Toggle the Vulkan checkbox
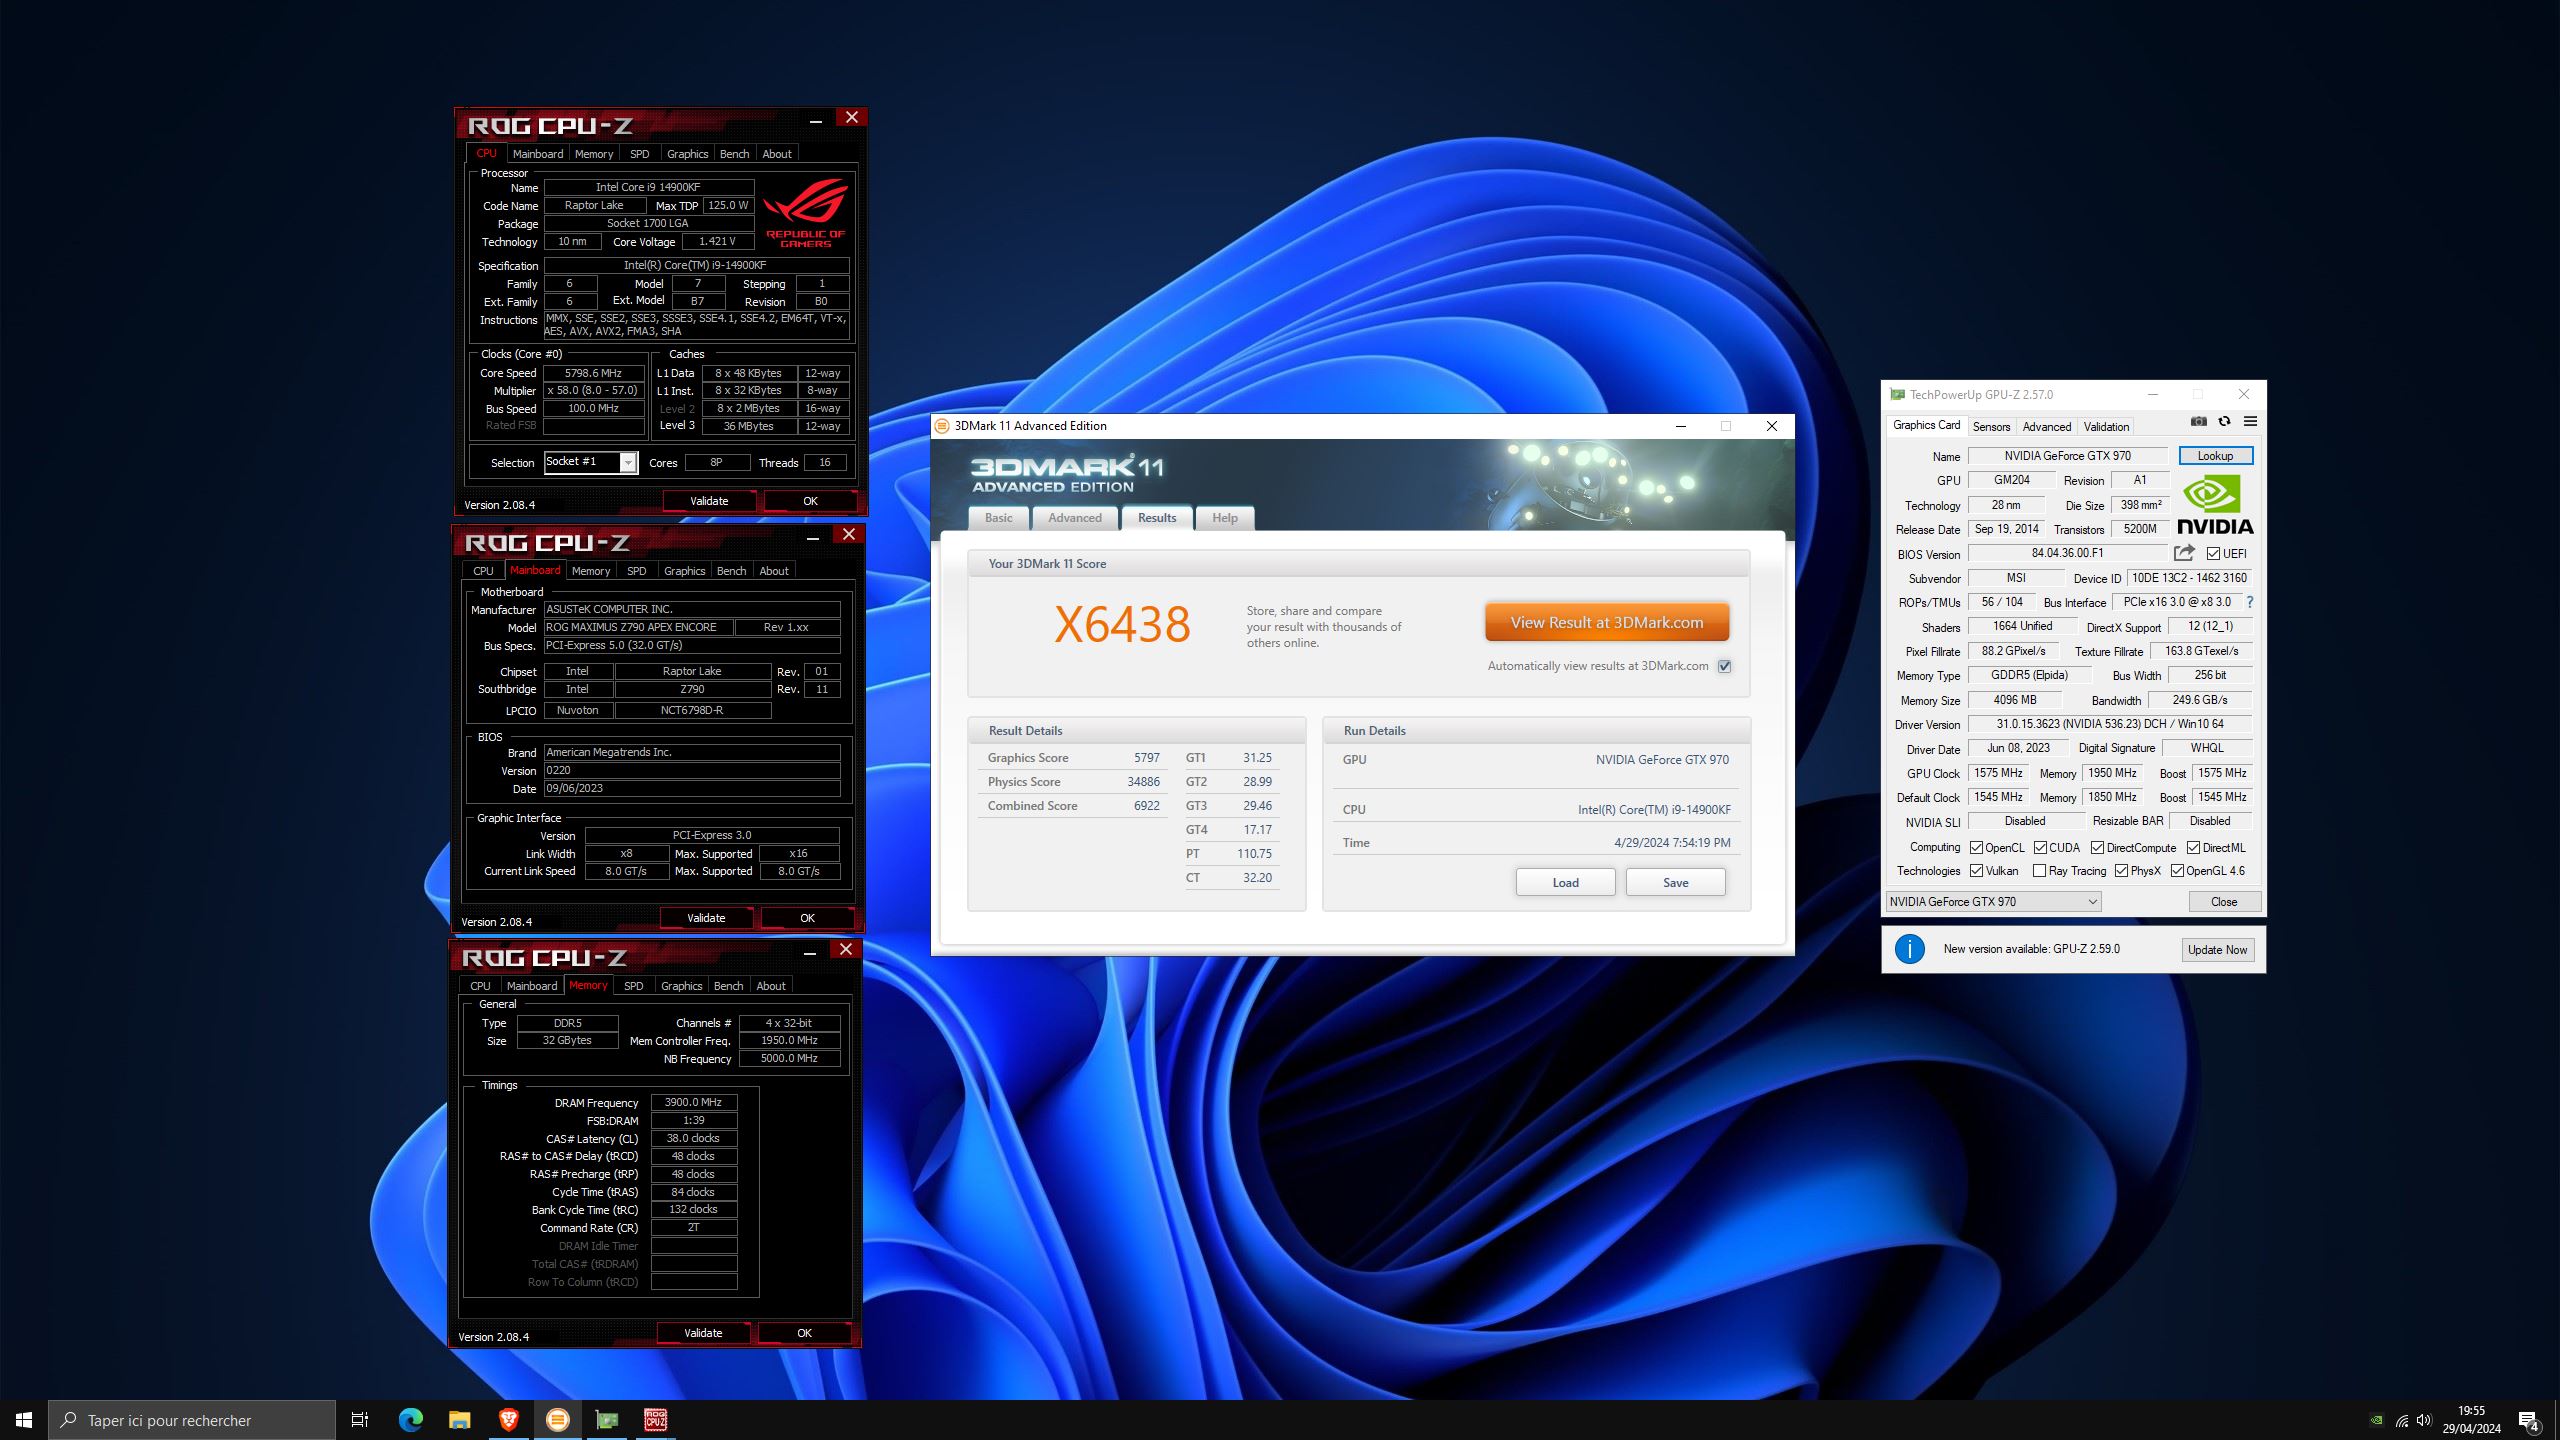 [x=1977, y=871]
